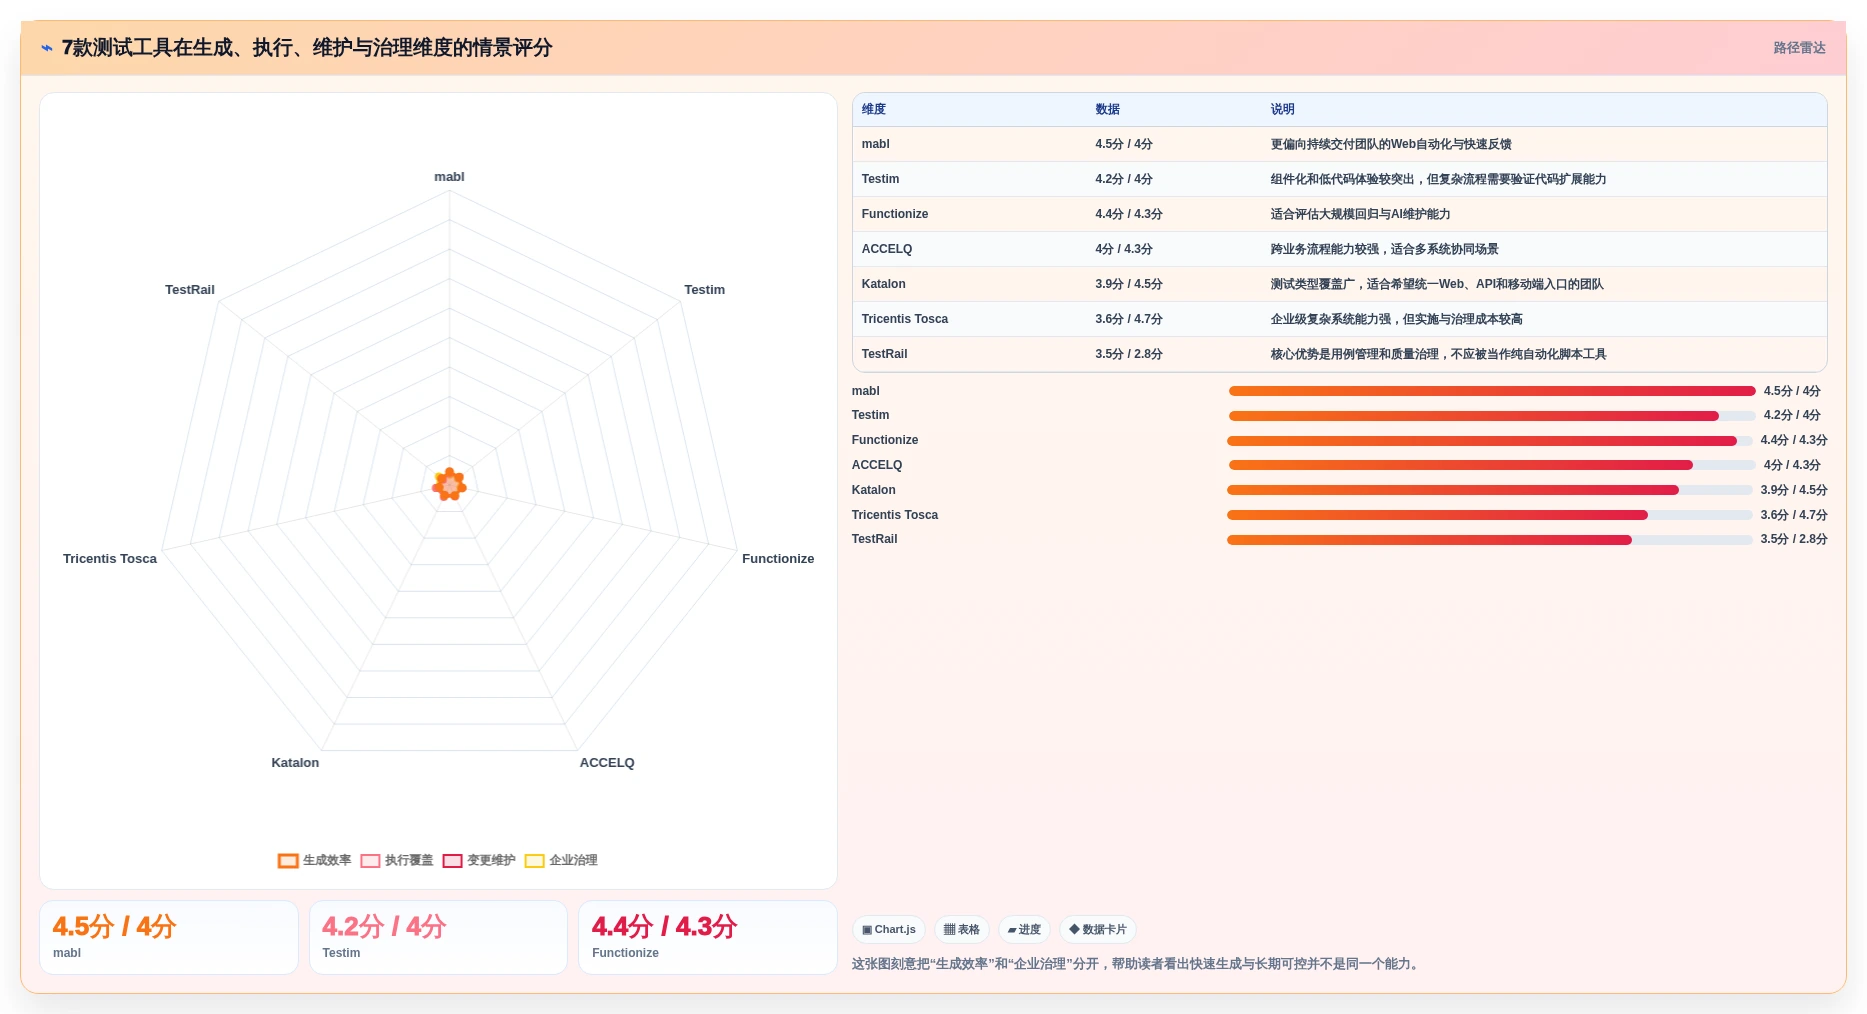The image size is (1867, 1014).
Task: Click the 进度 tag chip
Action: [1024, 930]
